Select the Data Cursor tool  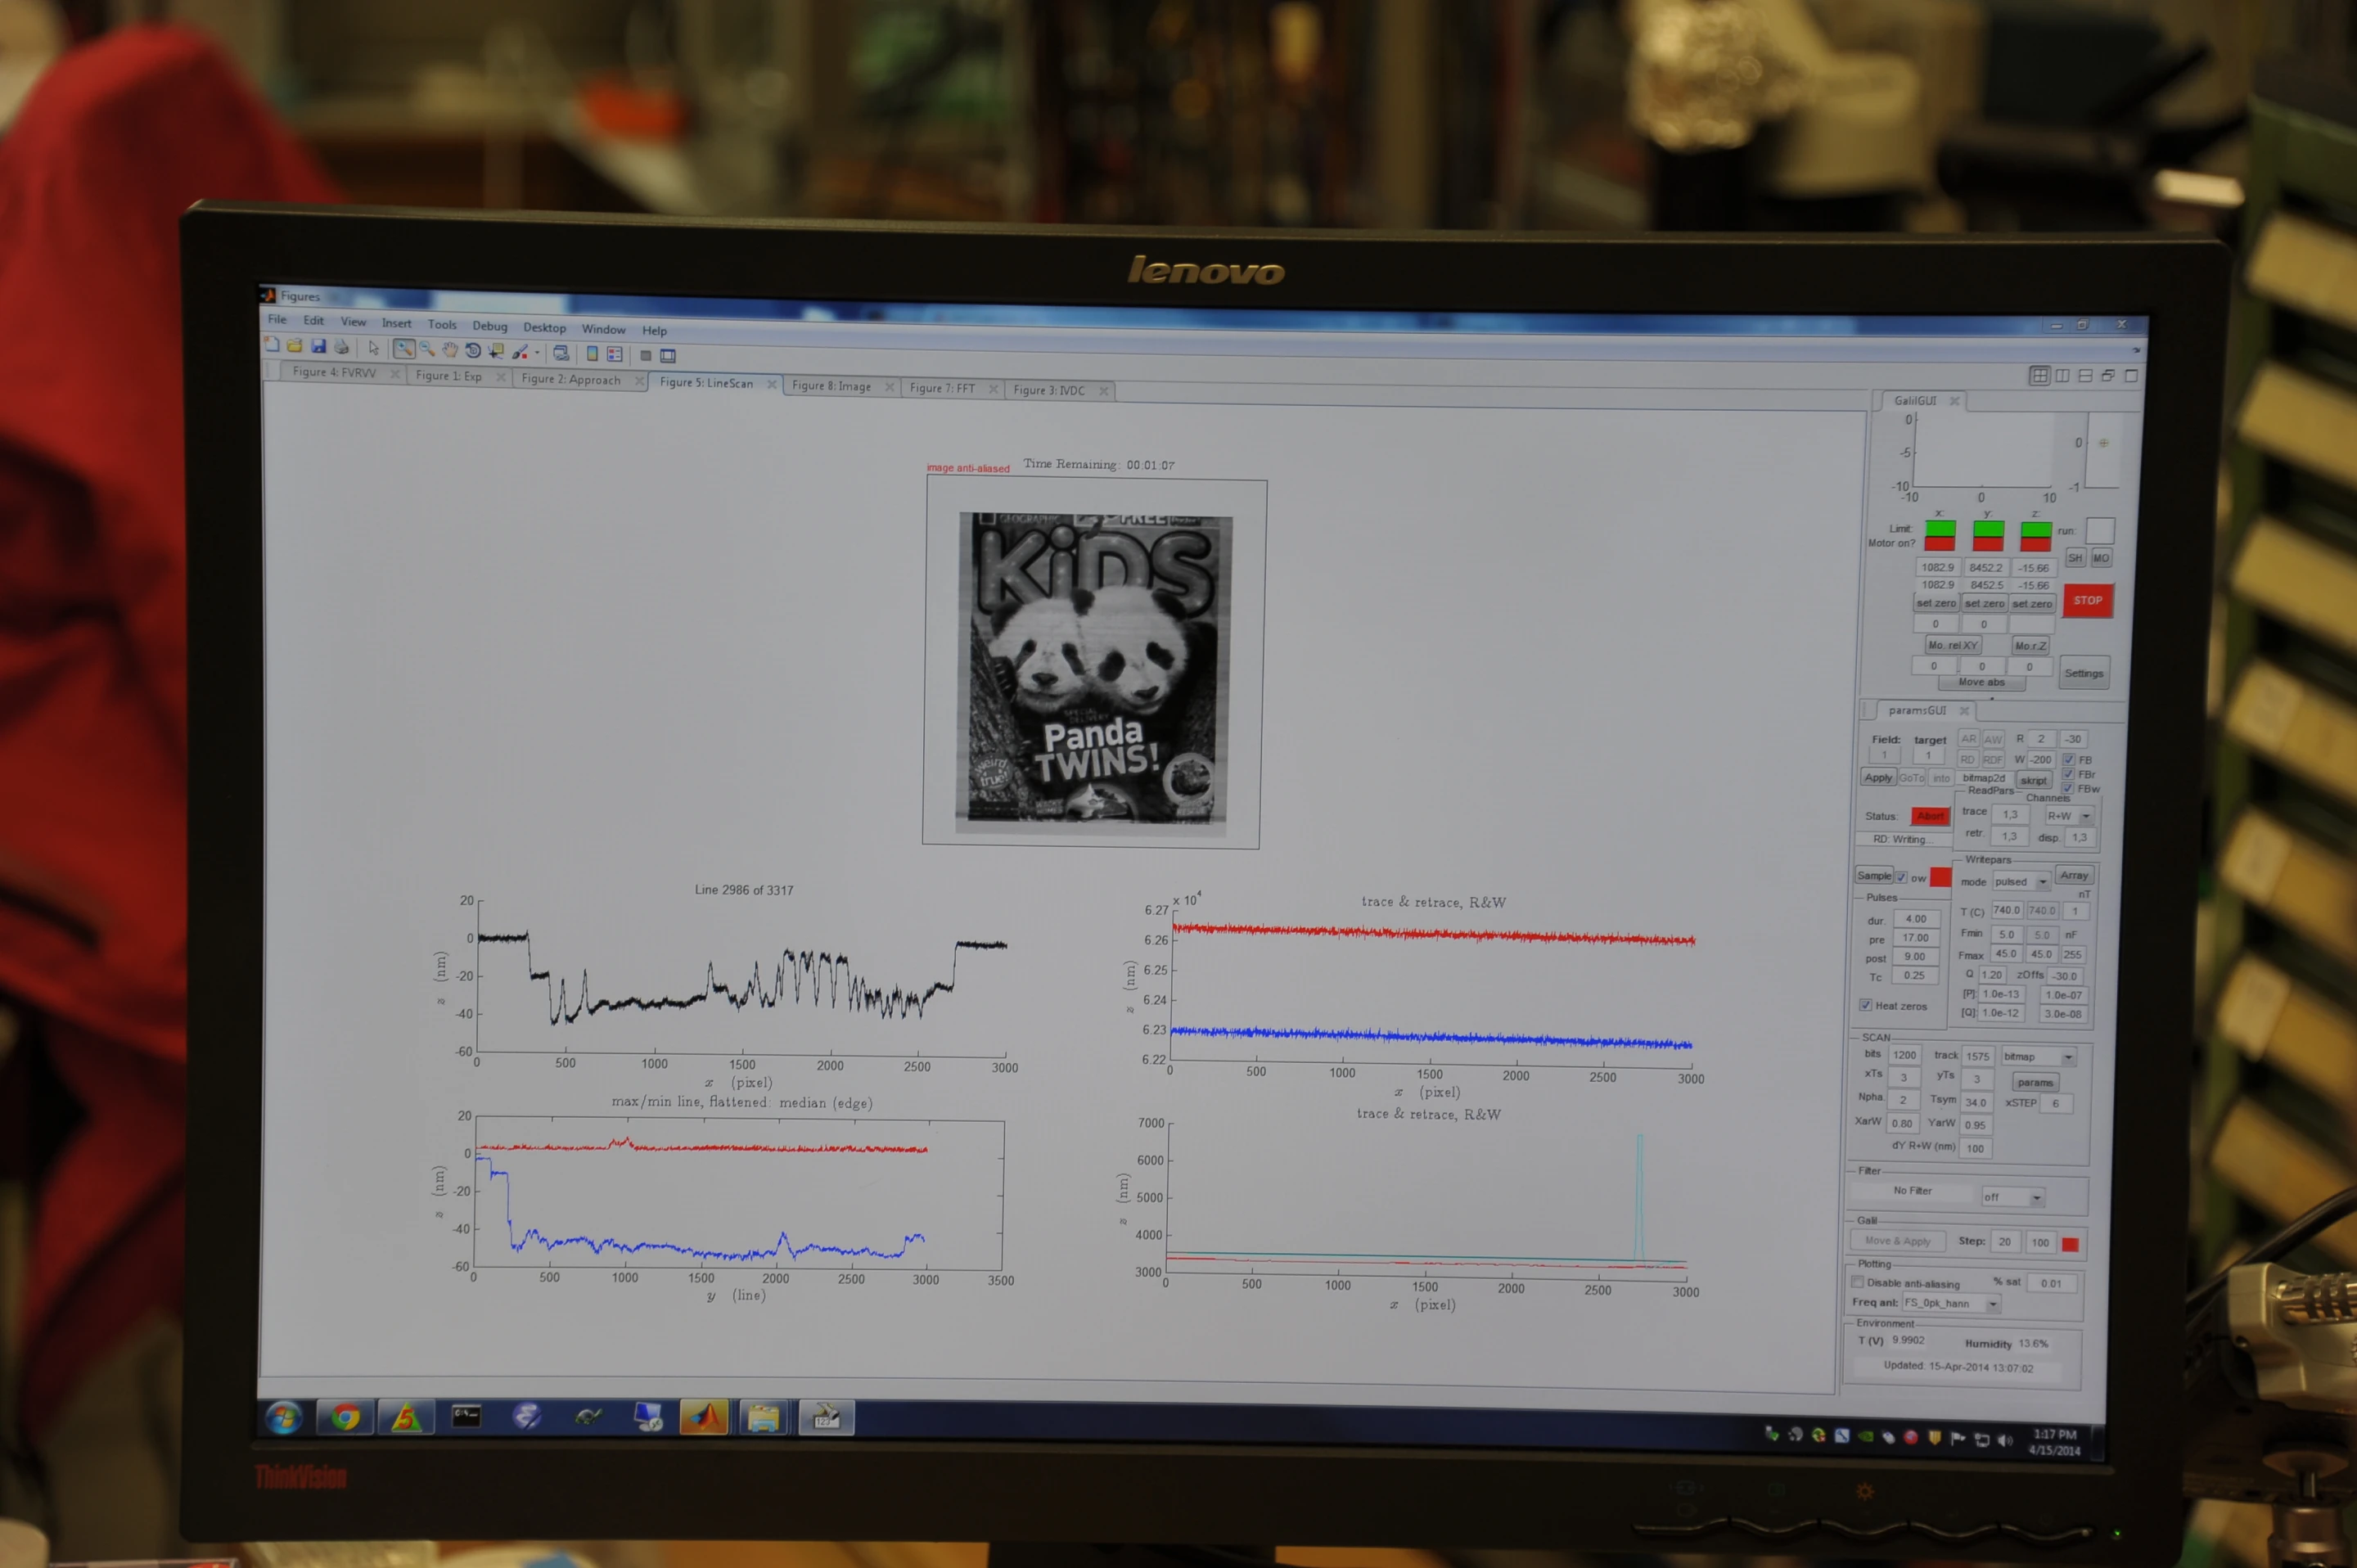pos(496,351)
